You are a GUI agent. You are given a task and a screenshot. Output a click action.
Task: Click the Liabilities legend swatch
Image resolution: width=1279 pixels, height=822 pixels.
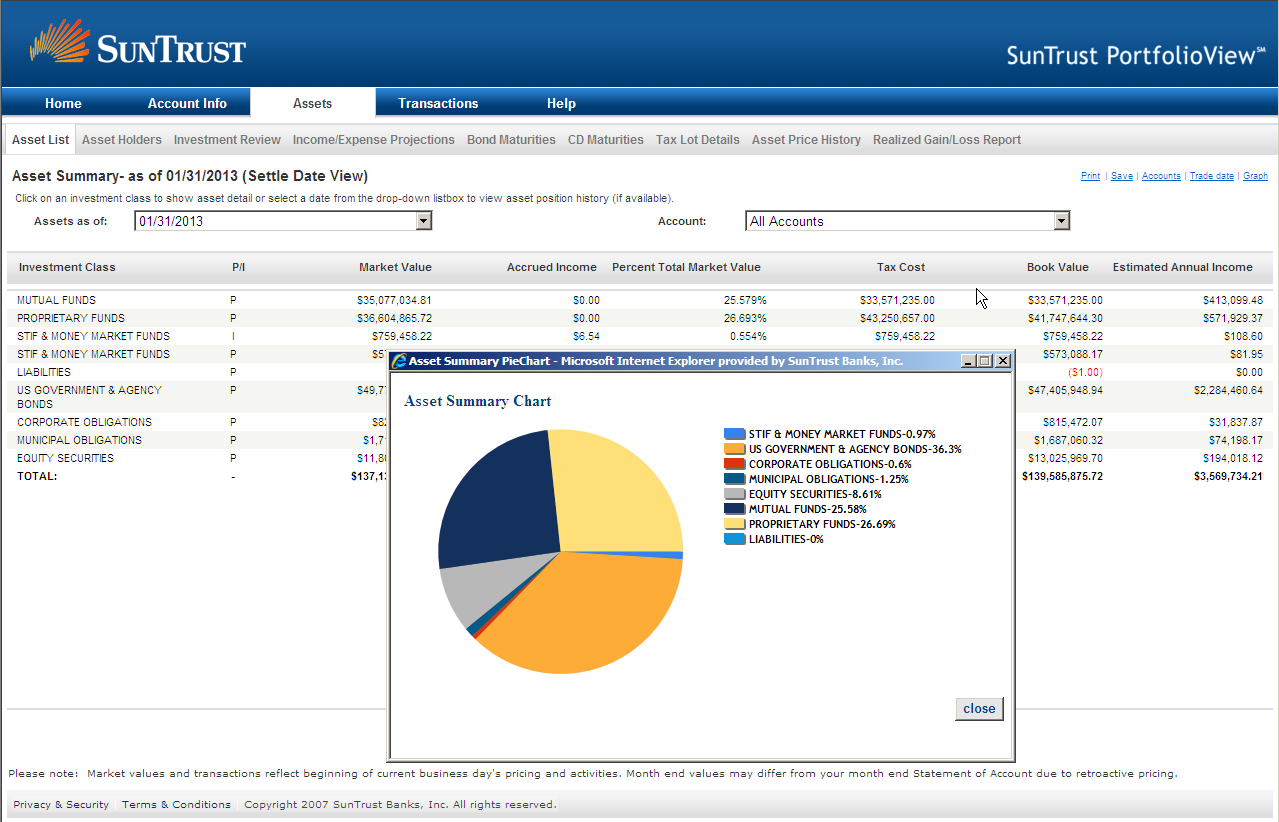pos(735,539)
